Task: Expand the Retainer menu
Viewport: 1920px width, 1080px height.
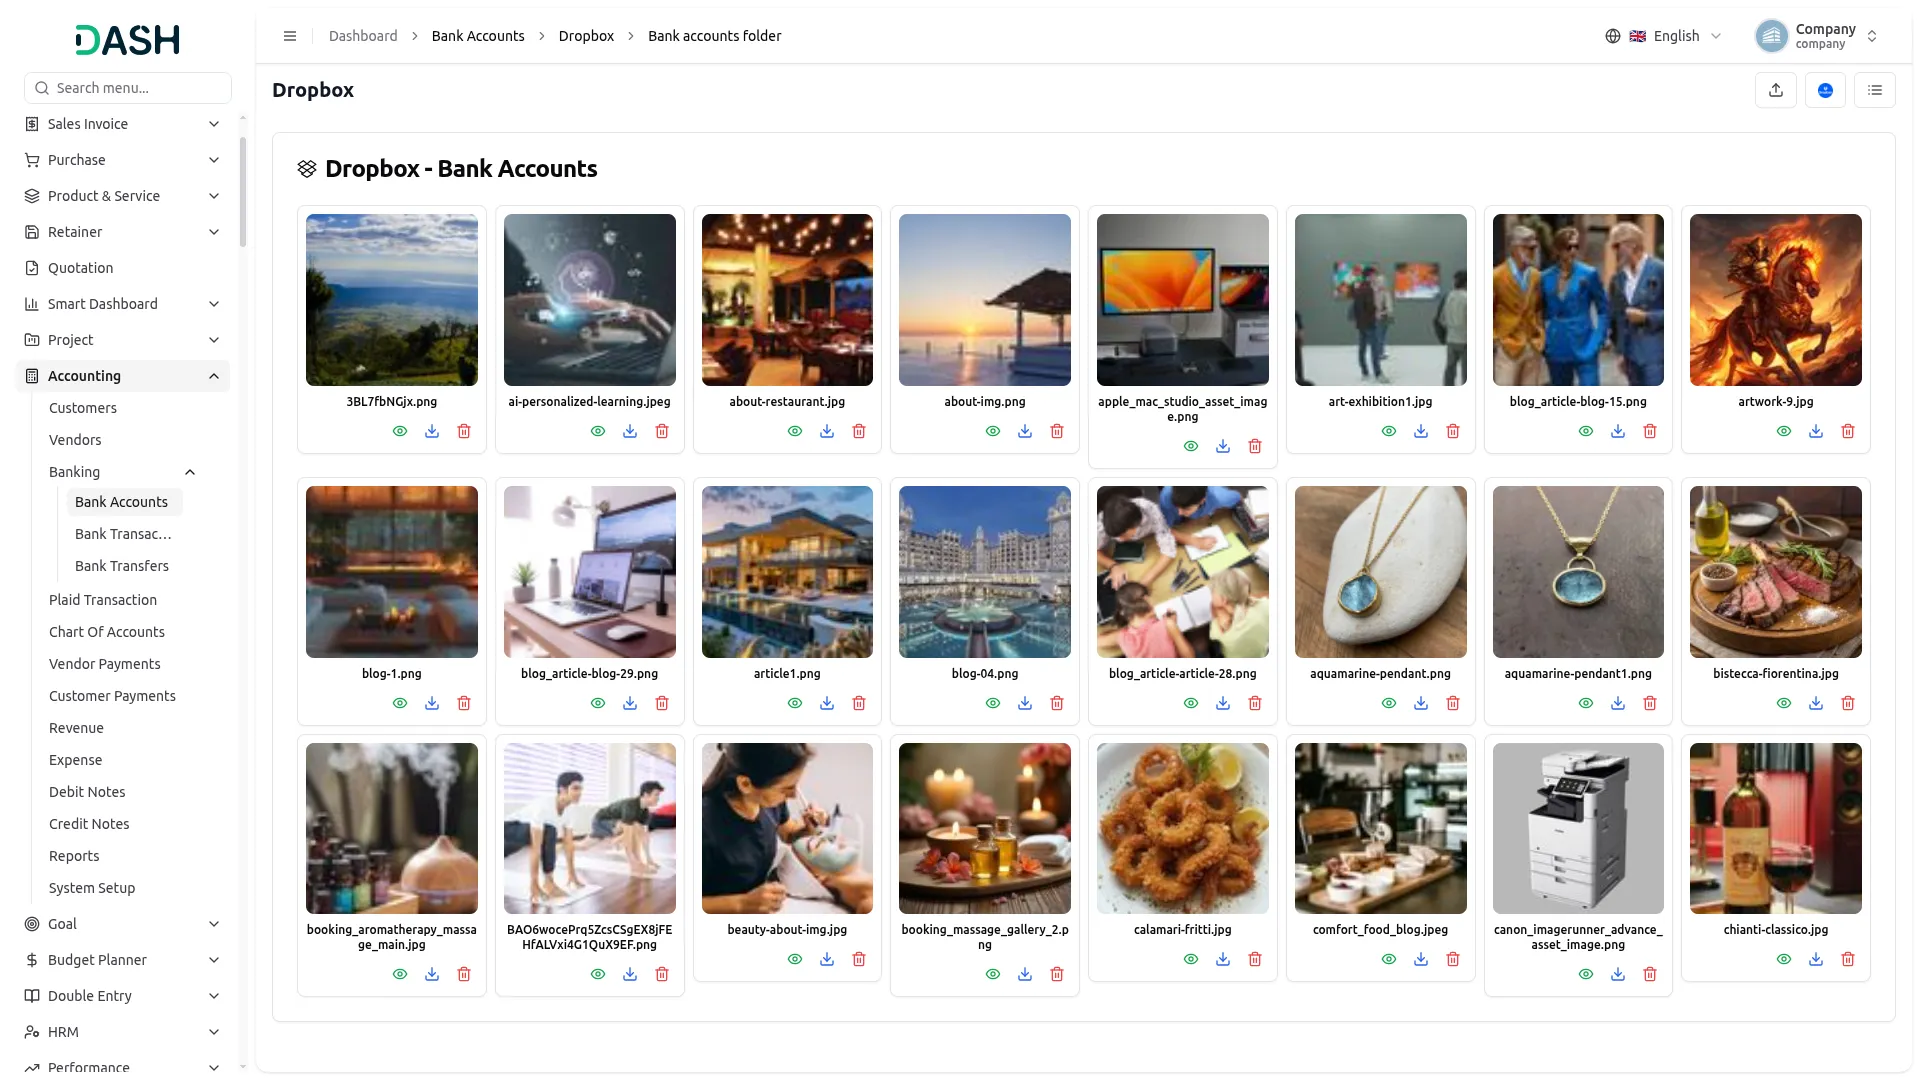Action: click(x=123, y=232)
